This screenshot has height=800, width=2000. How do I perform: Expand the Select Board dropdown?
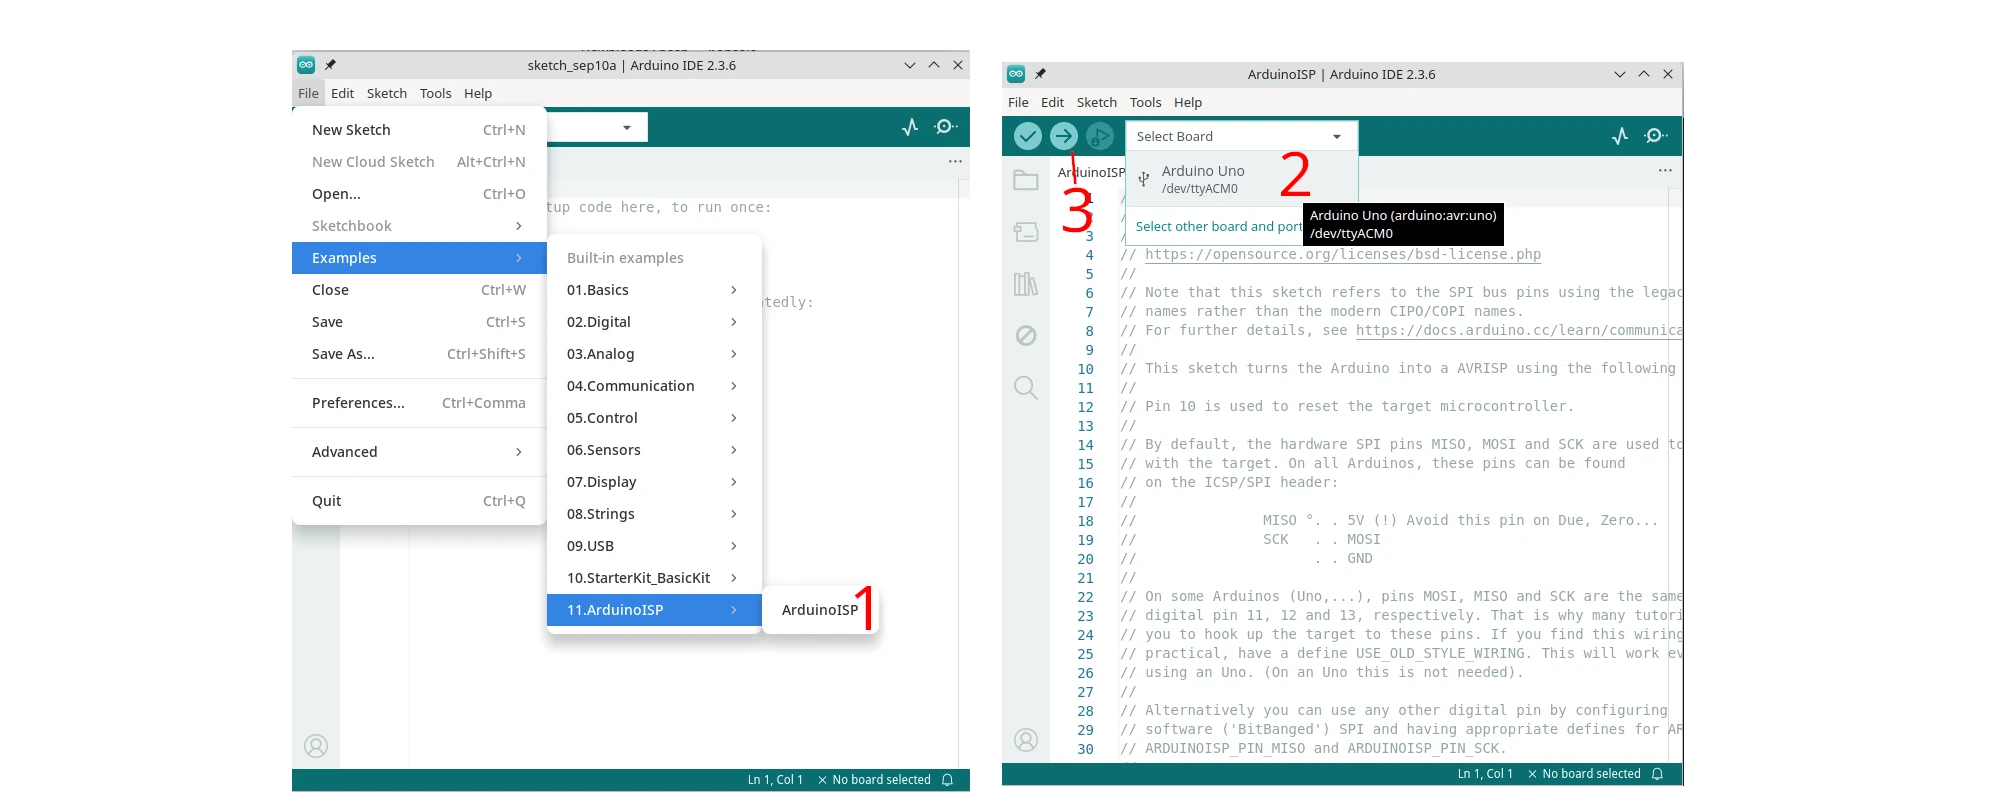pos(1240,136)
